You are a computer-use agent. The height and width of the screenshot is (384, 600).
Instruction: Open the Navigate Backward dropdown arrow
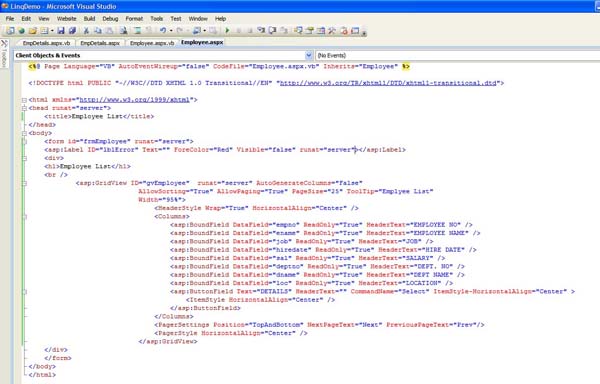tap(205, 31)
